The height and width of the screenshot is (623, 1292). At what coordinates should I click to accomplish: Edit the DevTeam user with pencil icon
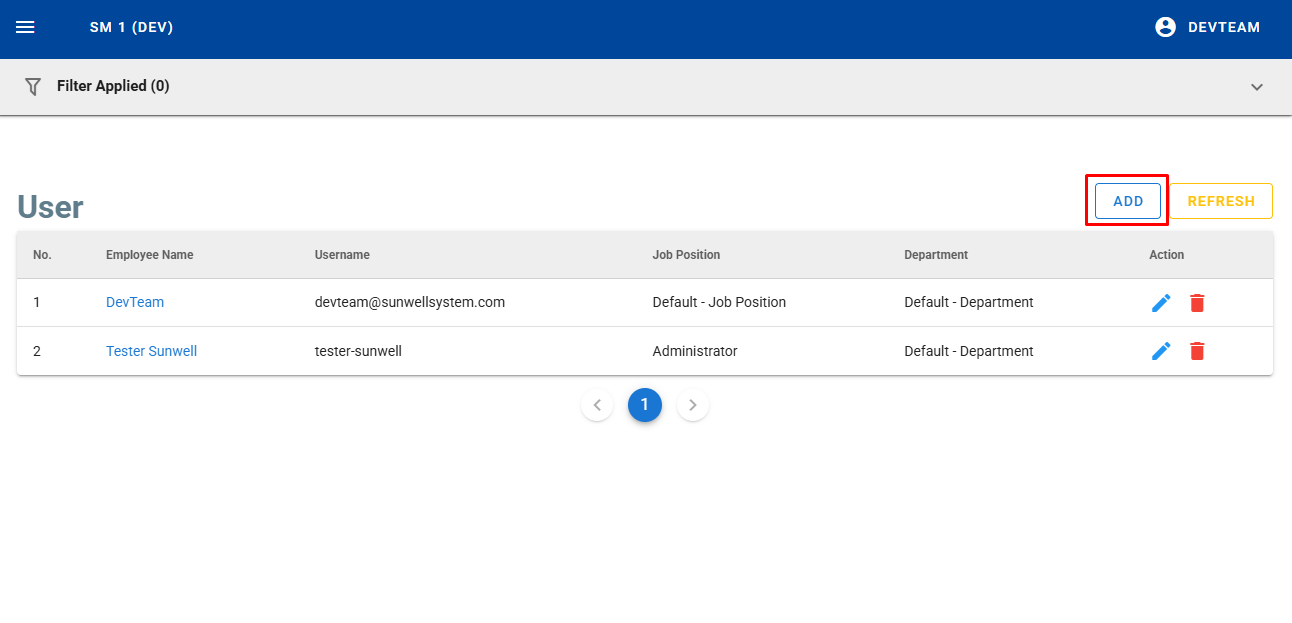[1161, 303]
